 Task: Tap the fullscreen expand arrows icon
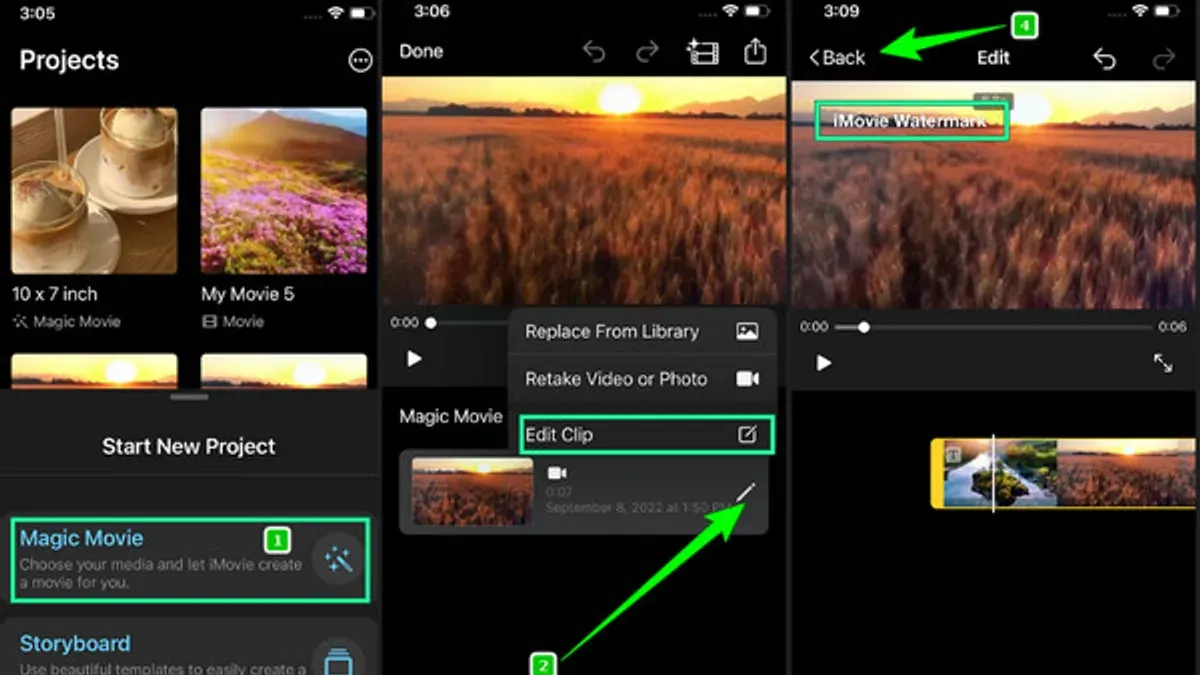pyautogui.click(x=1163, y=363)
